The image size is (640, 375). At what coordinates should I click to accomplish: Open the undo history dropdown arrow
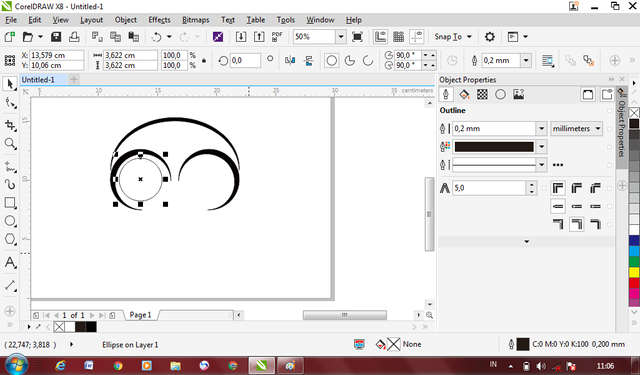tap(169, 37)
